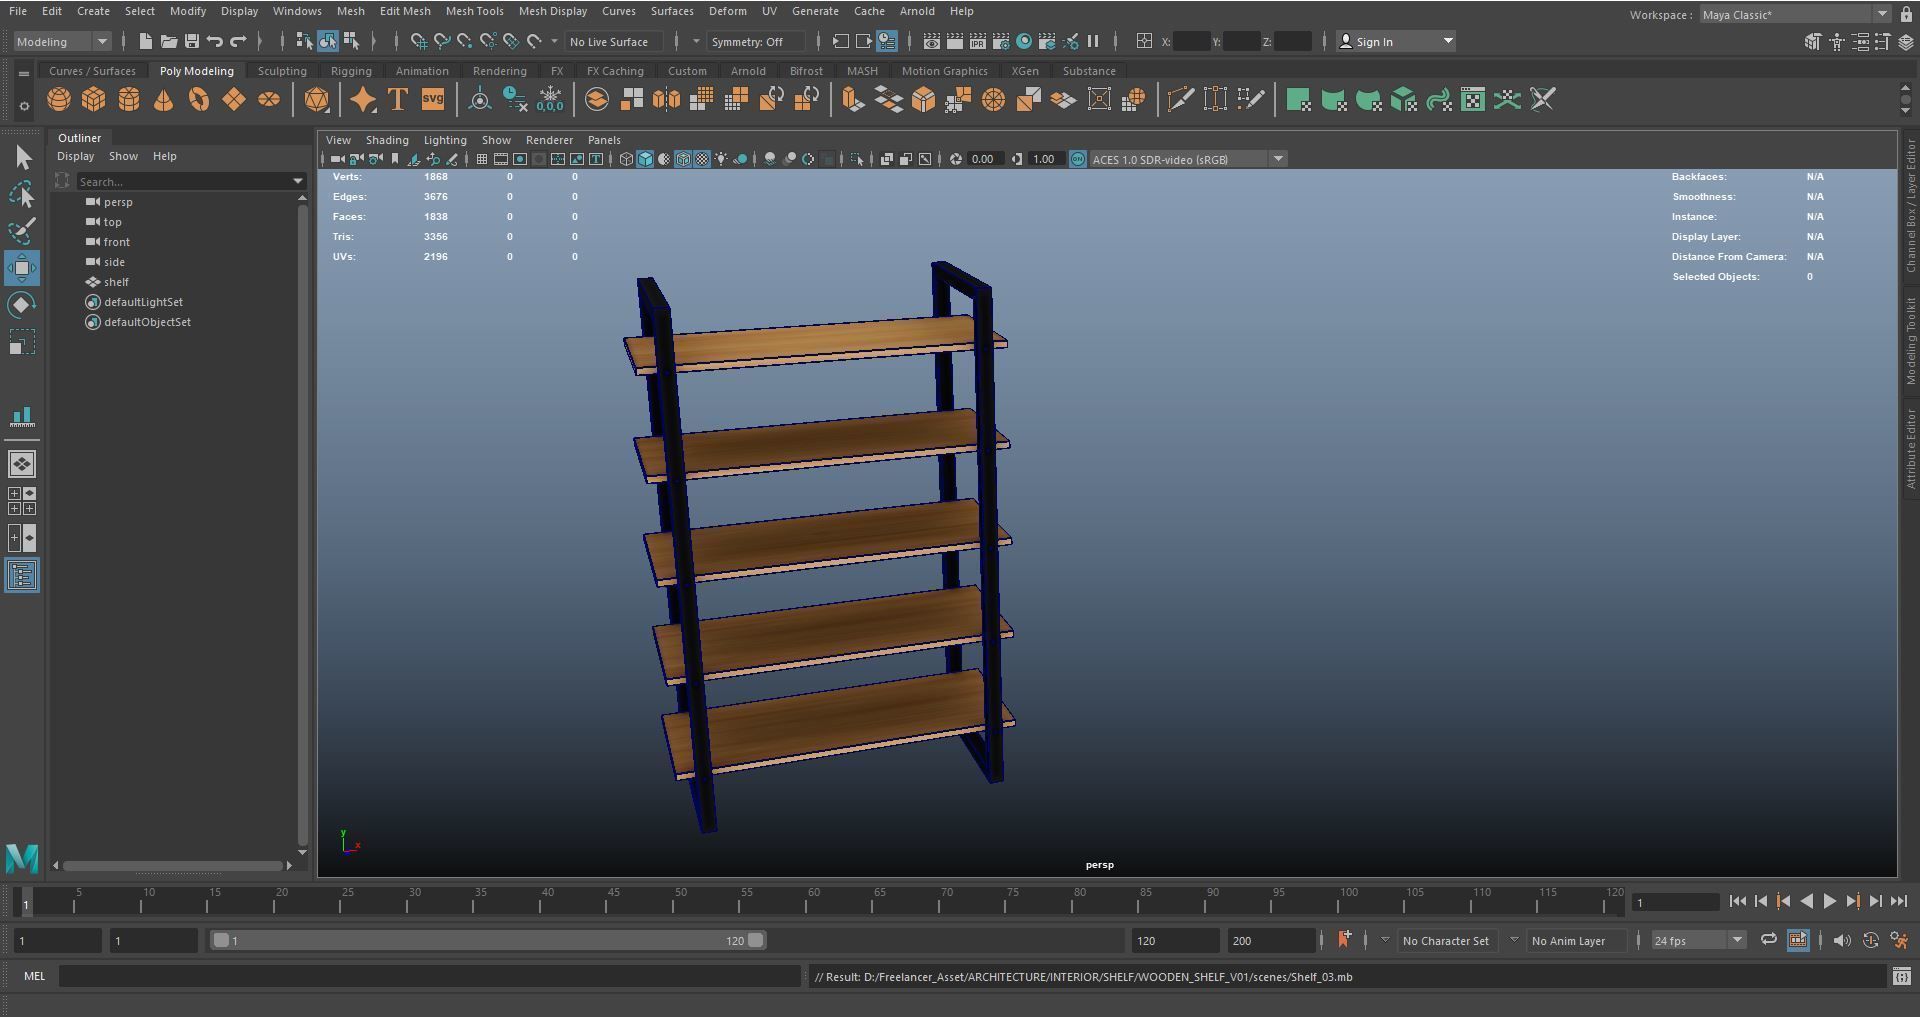Toggle the viewport grid display
The width and height of the screenshot is (1920, 1017).
coord(482,159)
